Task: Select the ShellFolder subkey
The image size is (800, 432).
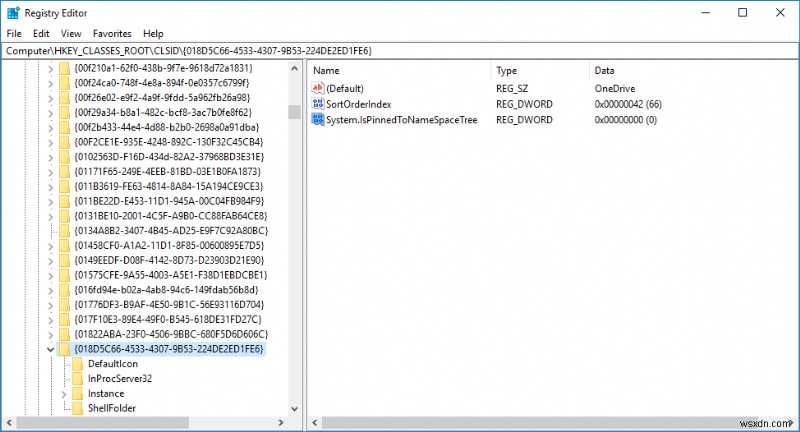Action: coord(112,408)
